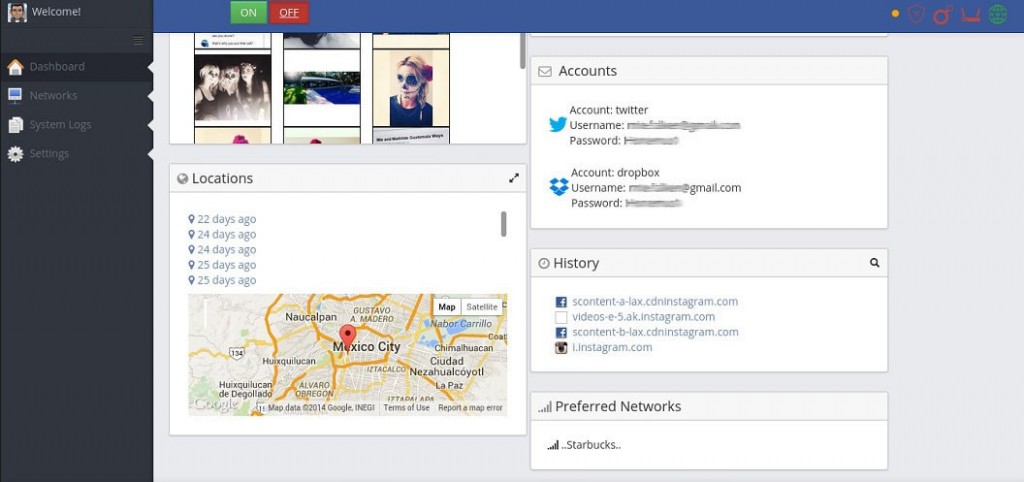The image size is (1024, 482).
Task: Click the green globe icon
Action: (x=997, y=14)
